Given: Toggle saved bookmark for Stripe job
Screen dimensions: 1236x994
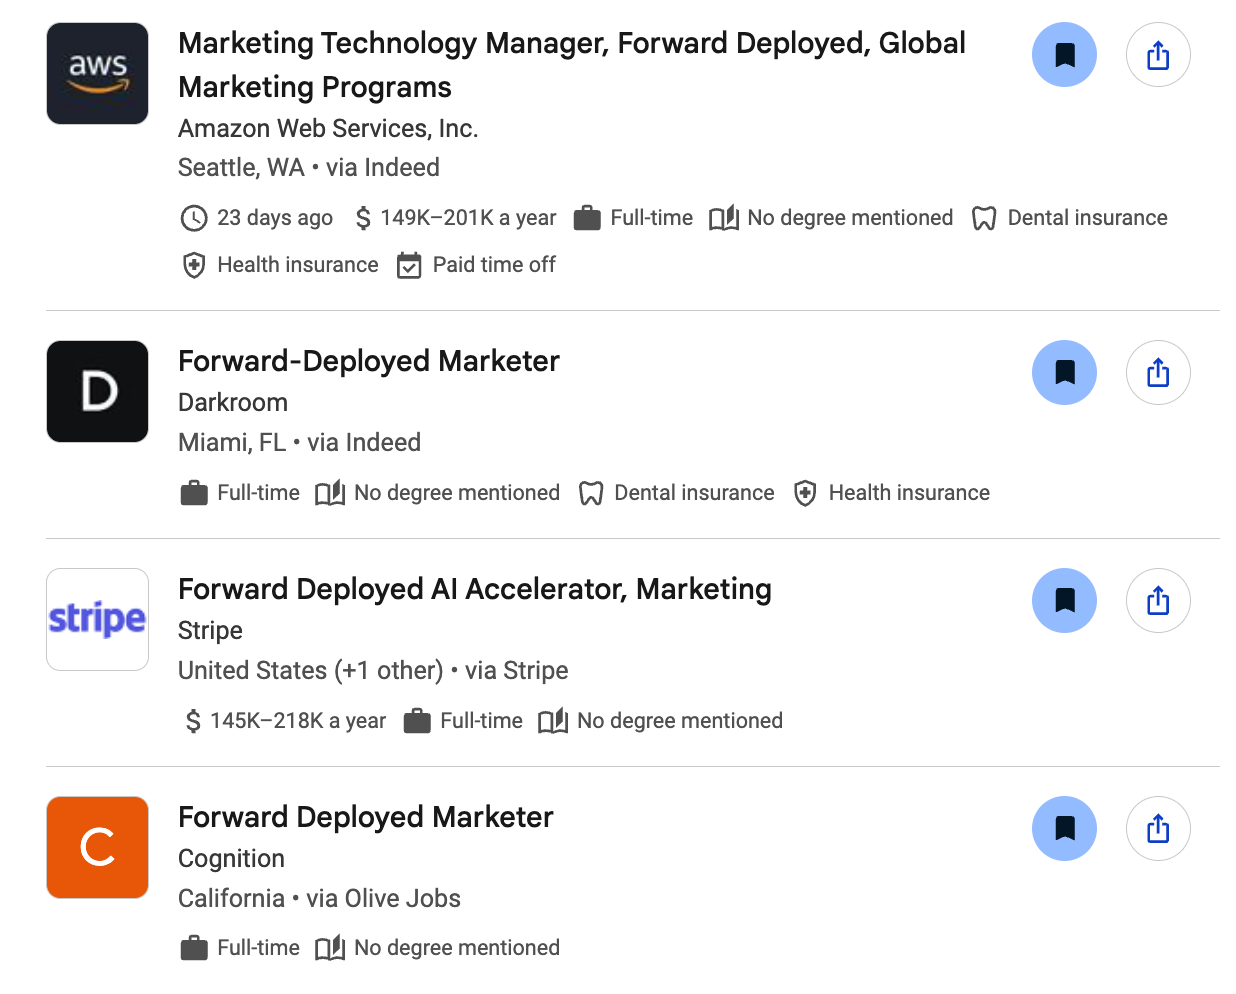Looking at the screenshot, I should click(1064, 601).
